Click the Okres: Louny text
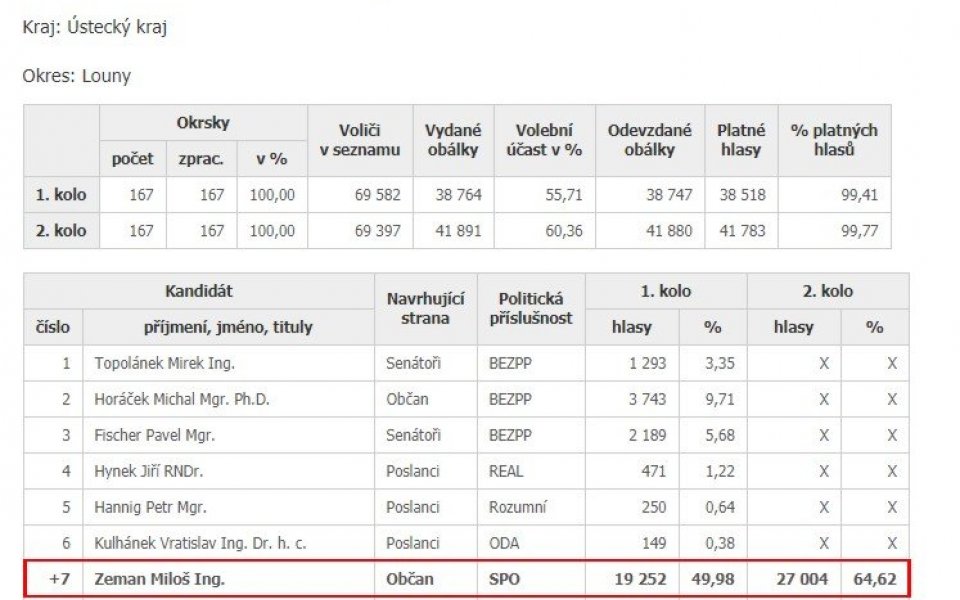The height and width of the screenshot is (600, 960). click(x=77, y=76)
